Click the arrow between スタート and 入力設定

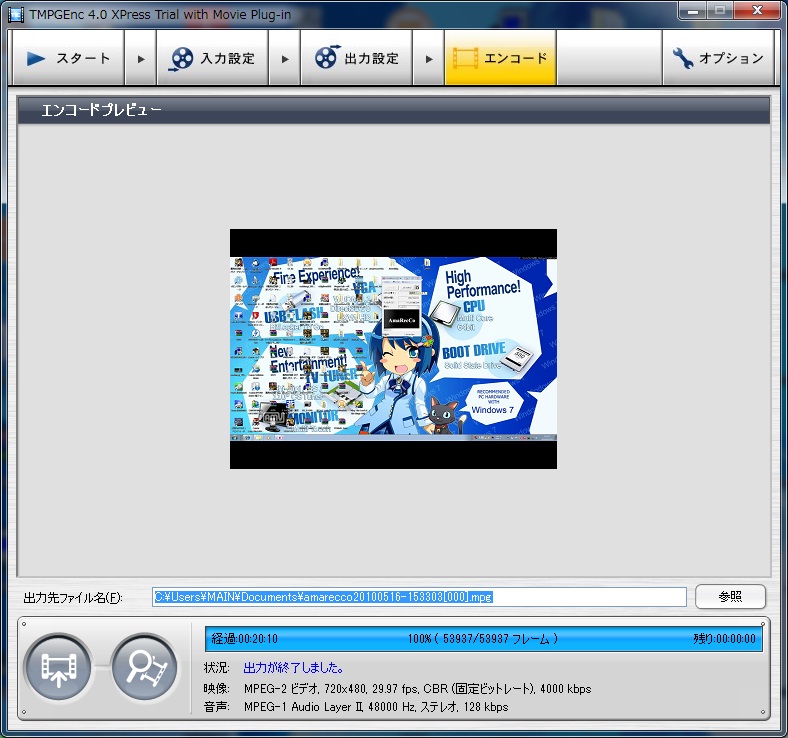(141, 59)
